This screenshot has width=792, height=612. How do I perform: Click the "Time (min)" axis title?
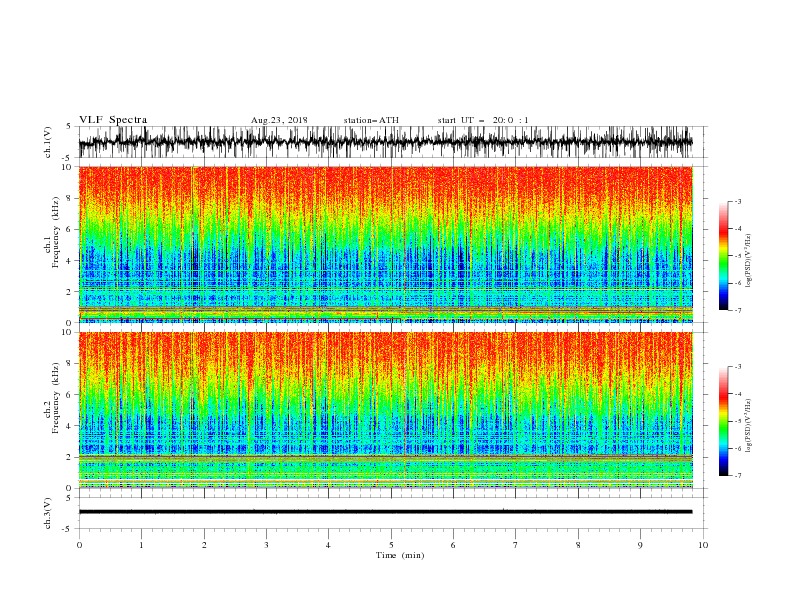point(400,555)
